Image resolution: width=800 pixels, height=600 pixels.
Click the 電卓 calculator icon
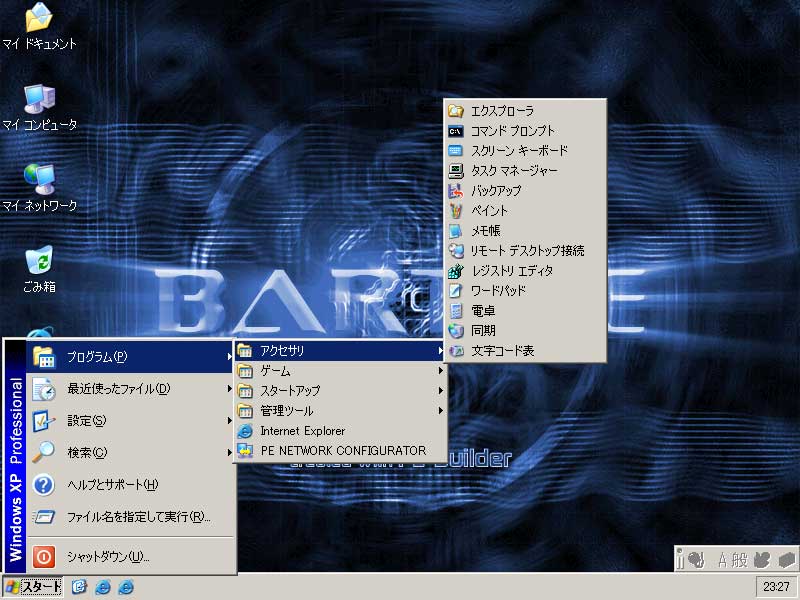point(456,311)
